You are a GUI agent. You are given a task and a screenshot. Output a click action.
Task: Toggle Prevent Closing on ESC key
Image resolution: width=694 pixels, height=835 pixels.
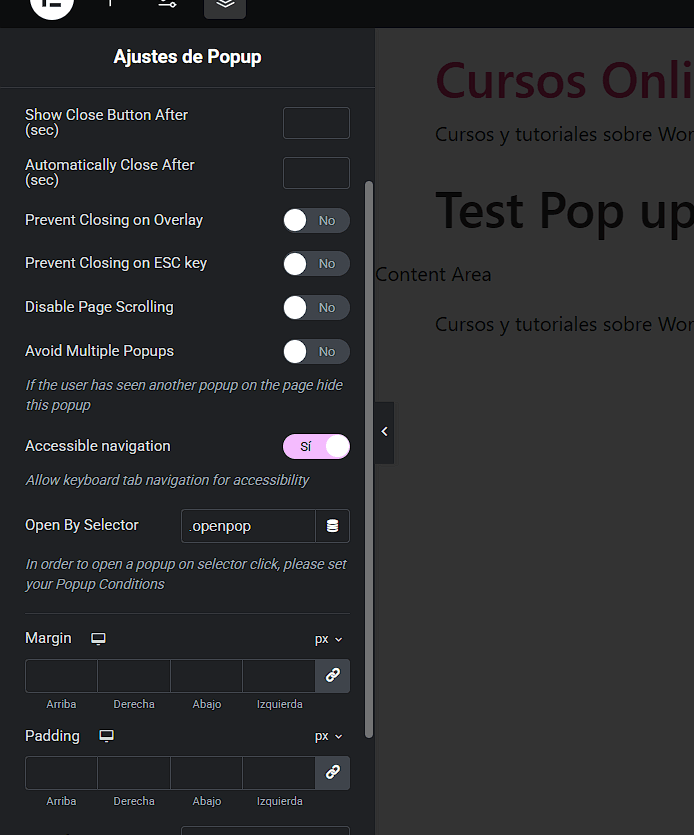coord(315,264)
